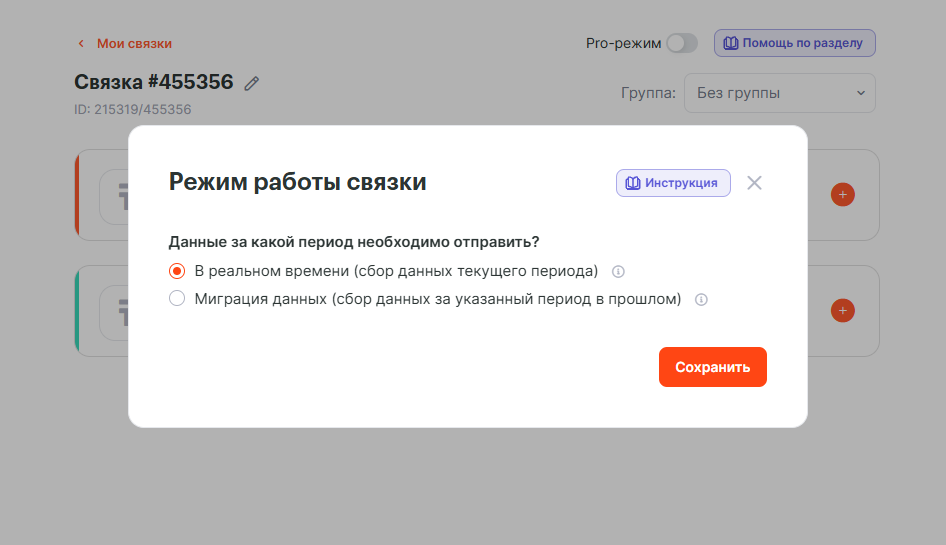Go back via the Мои связки link
The width and height of the screenshot is (946, 545).
(x=134, y=44)
